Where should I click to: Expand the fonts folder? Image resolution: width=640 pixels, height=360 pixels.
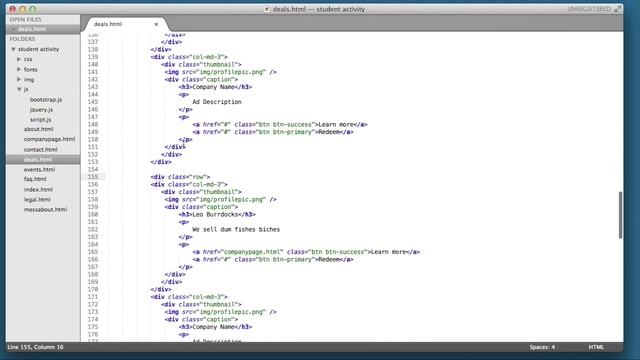click(19, 69)
